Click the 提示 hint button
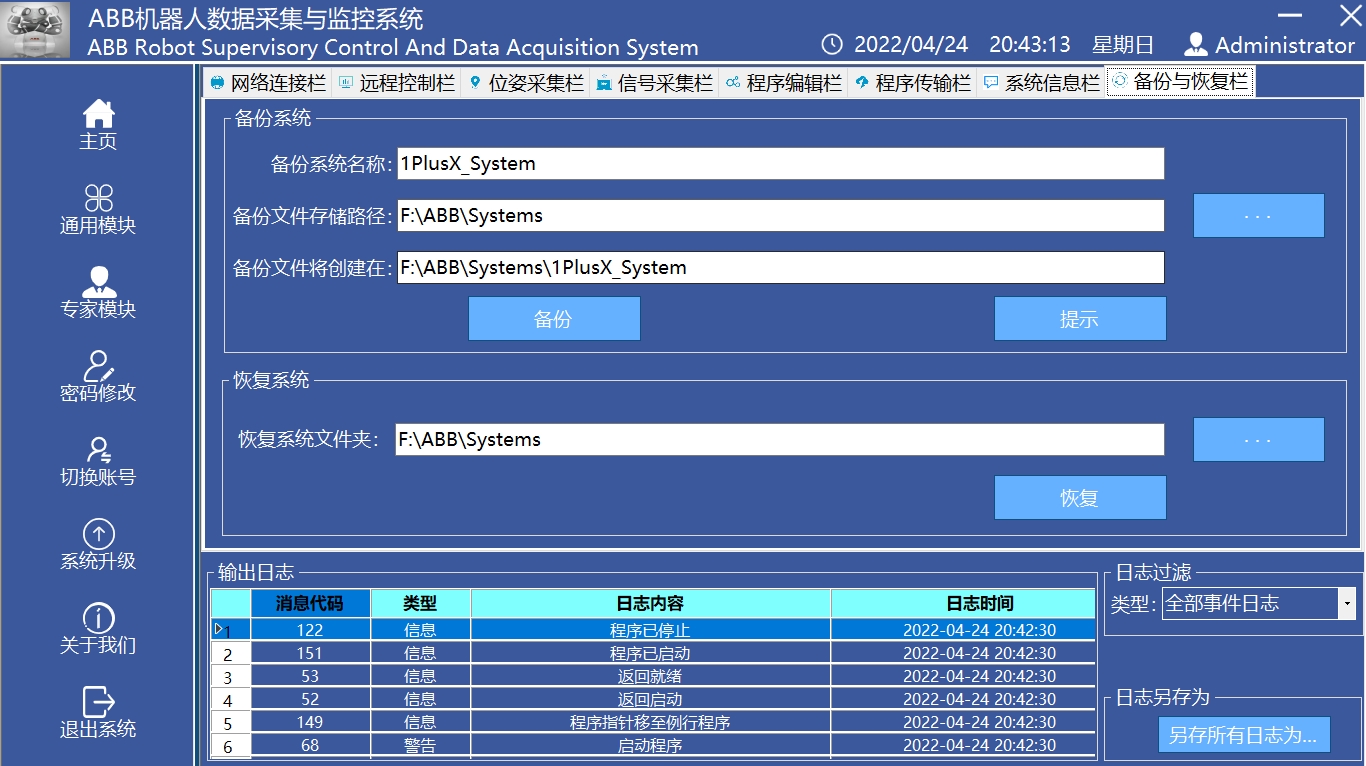This screenshot has height=766, width=1366. click(1080, 319)
